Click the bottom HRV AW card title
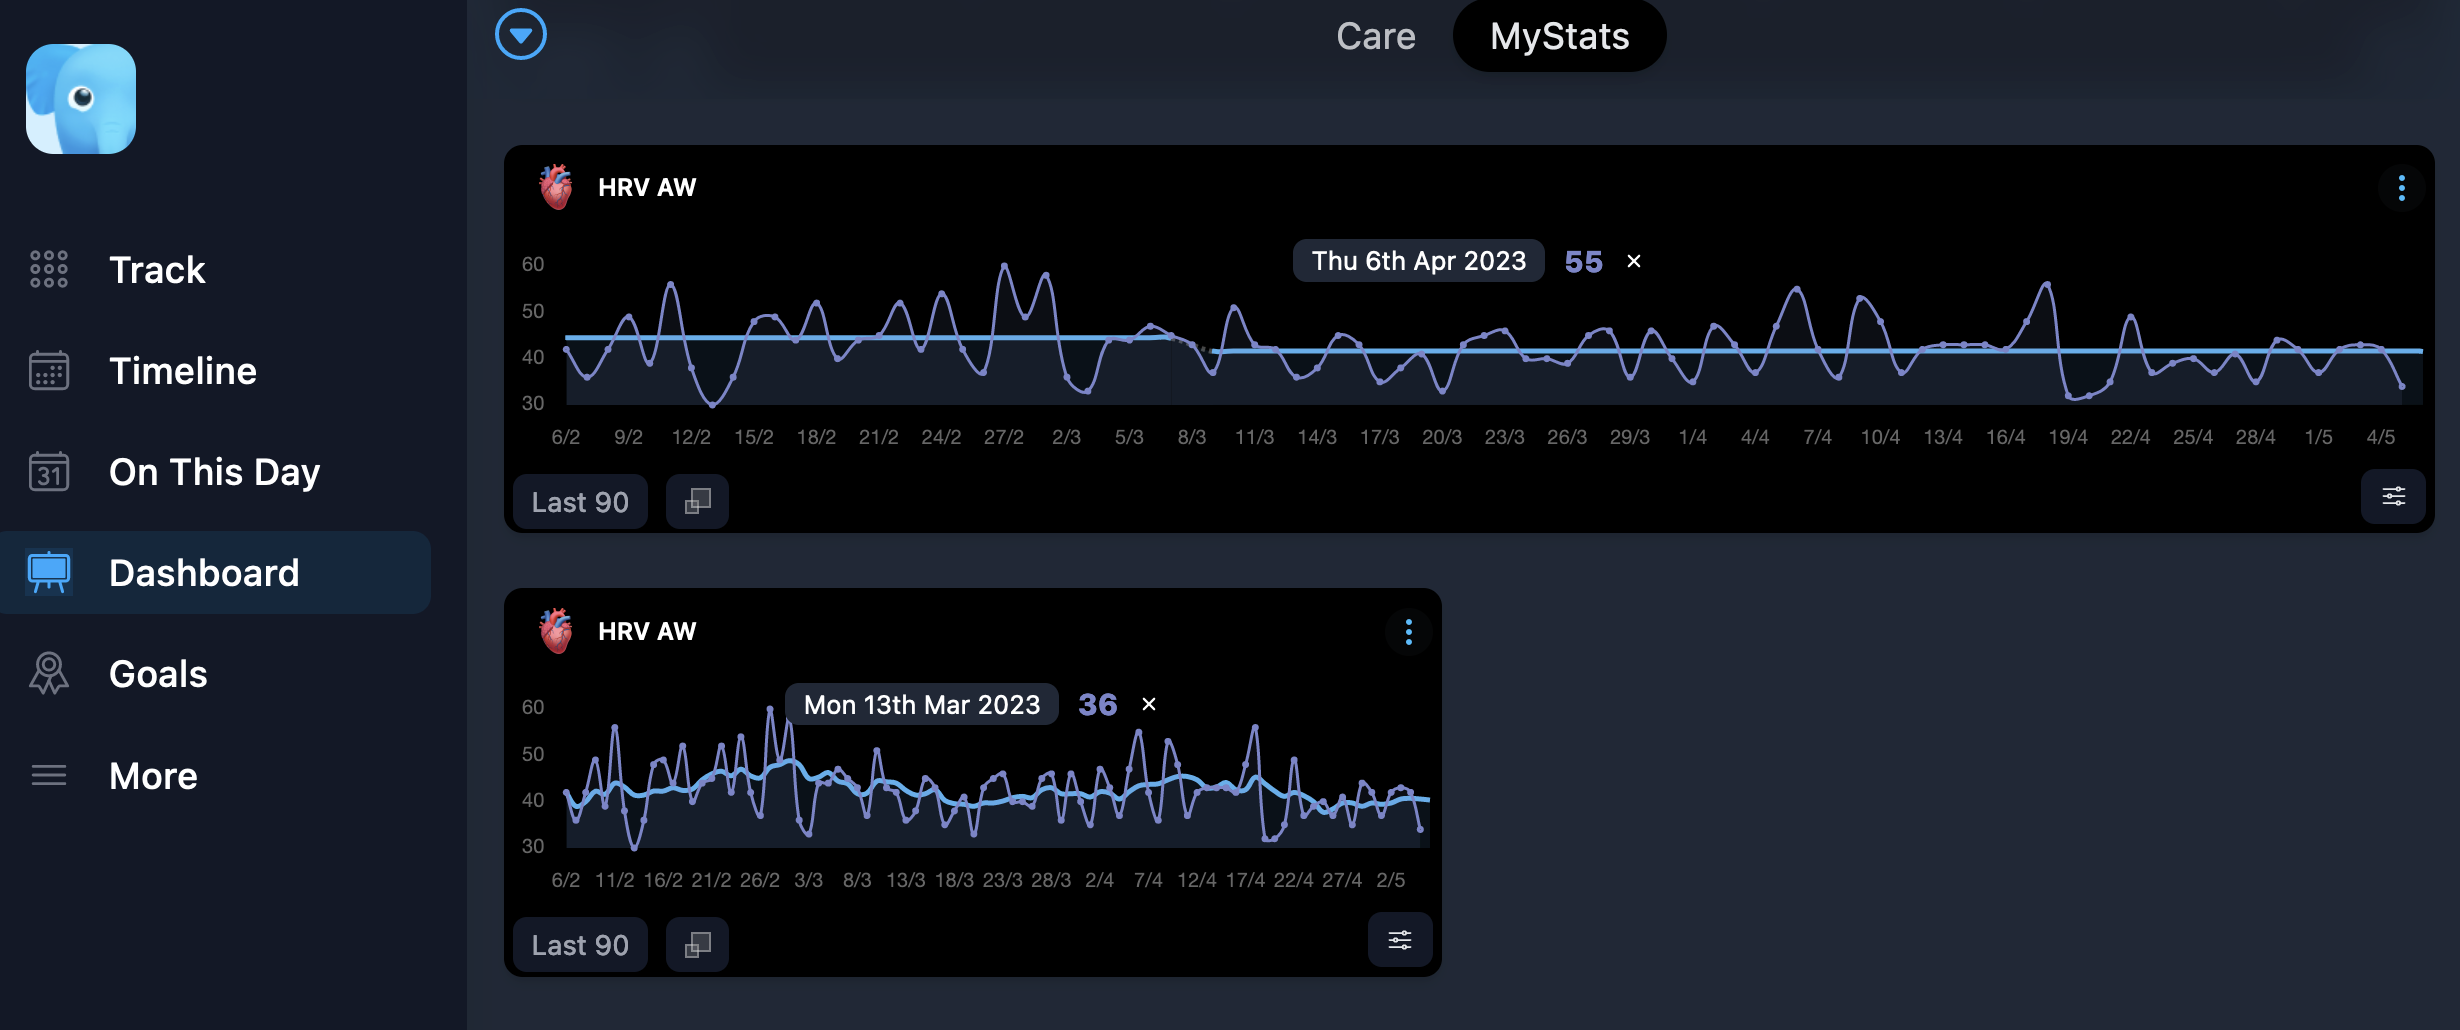Image resolution: width=2460 pixels, height=1030 pixels. (x=647, y=632)
